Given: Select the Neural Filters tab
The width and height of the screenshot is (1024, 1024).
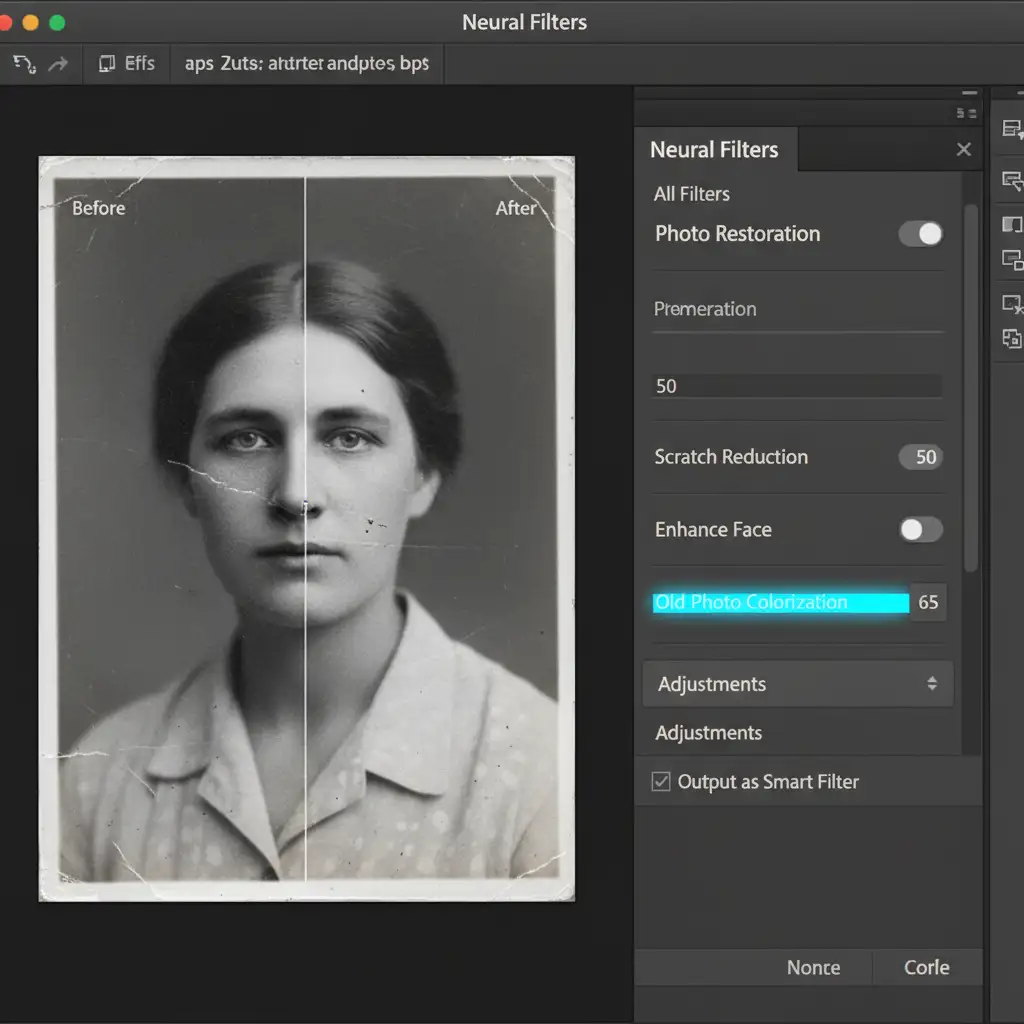Looking at the screenshot, I should pos(714,150).
